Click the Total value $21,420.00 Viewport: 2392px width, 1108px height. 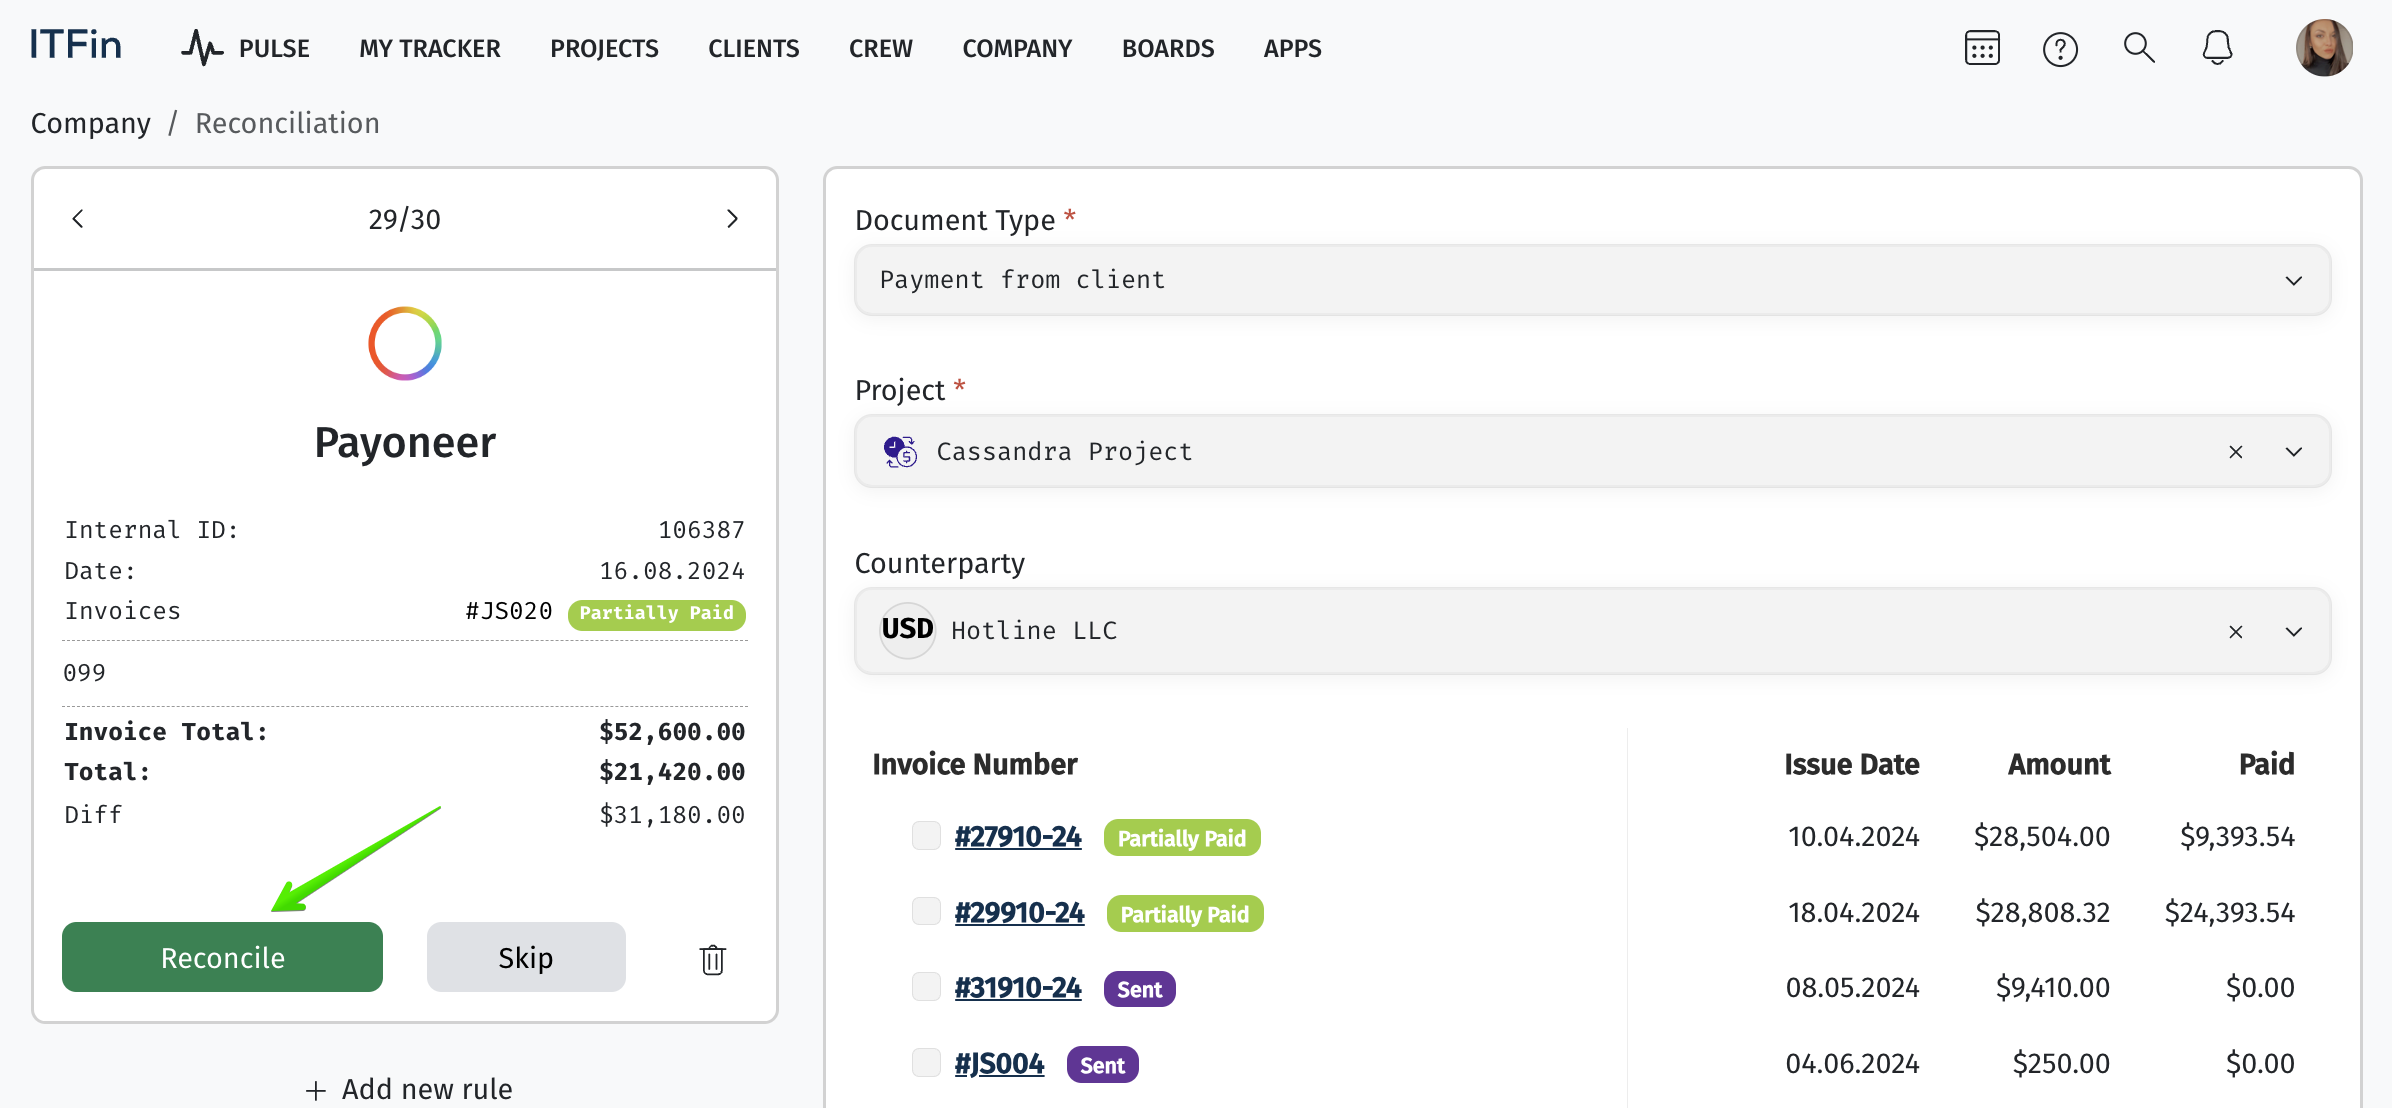click(672, 772)
